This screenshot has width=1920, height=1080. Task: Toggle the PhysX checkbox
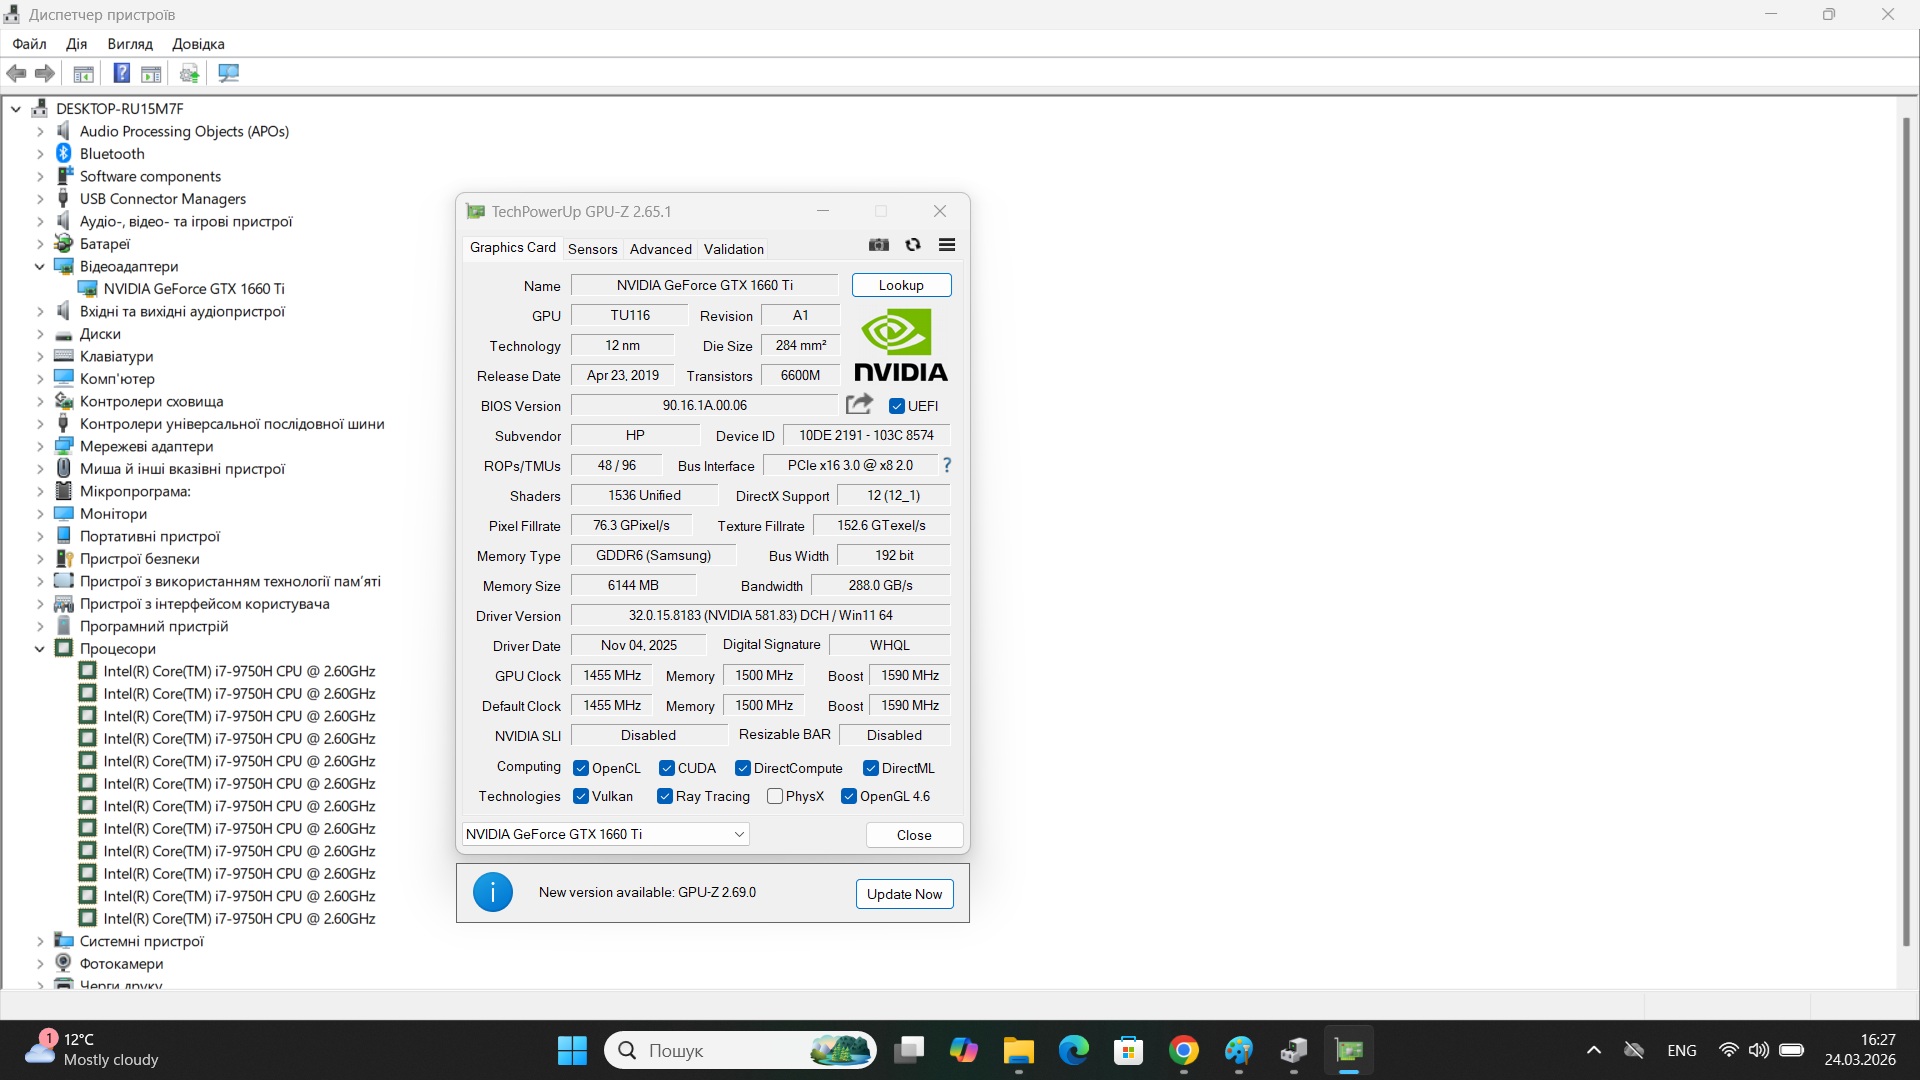[x=775, y=797]
